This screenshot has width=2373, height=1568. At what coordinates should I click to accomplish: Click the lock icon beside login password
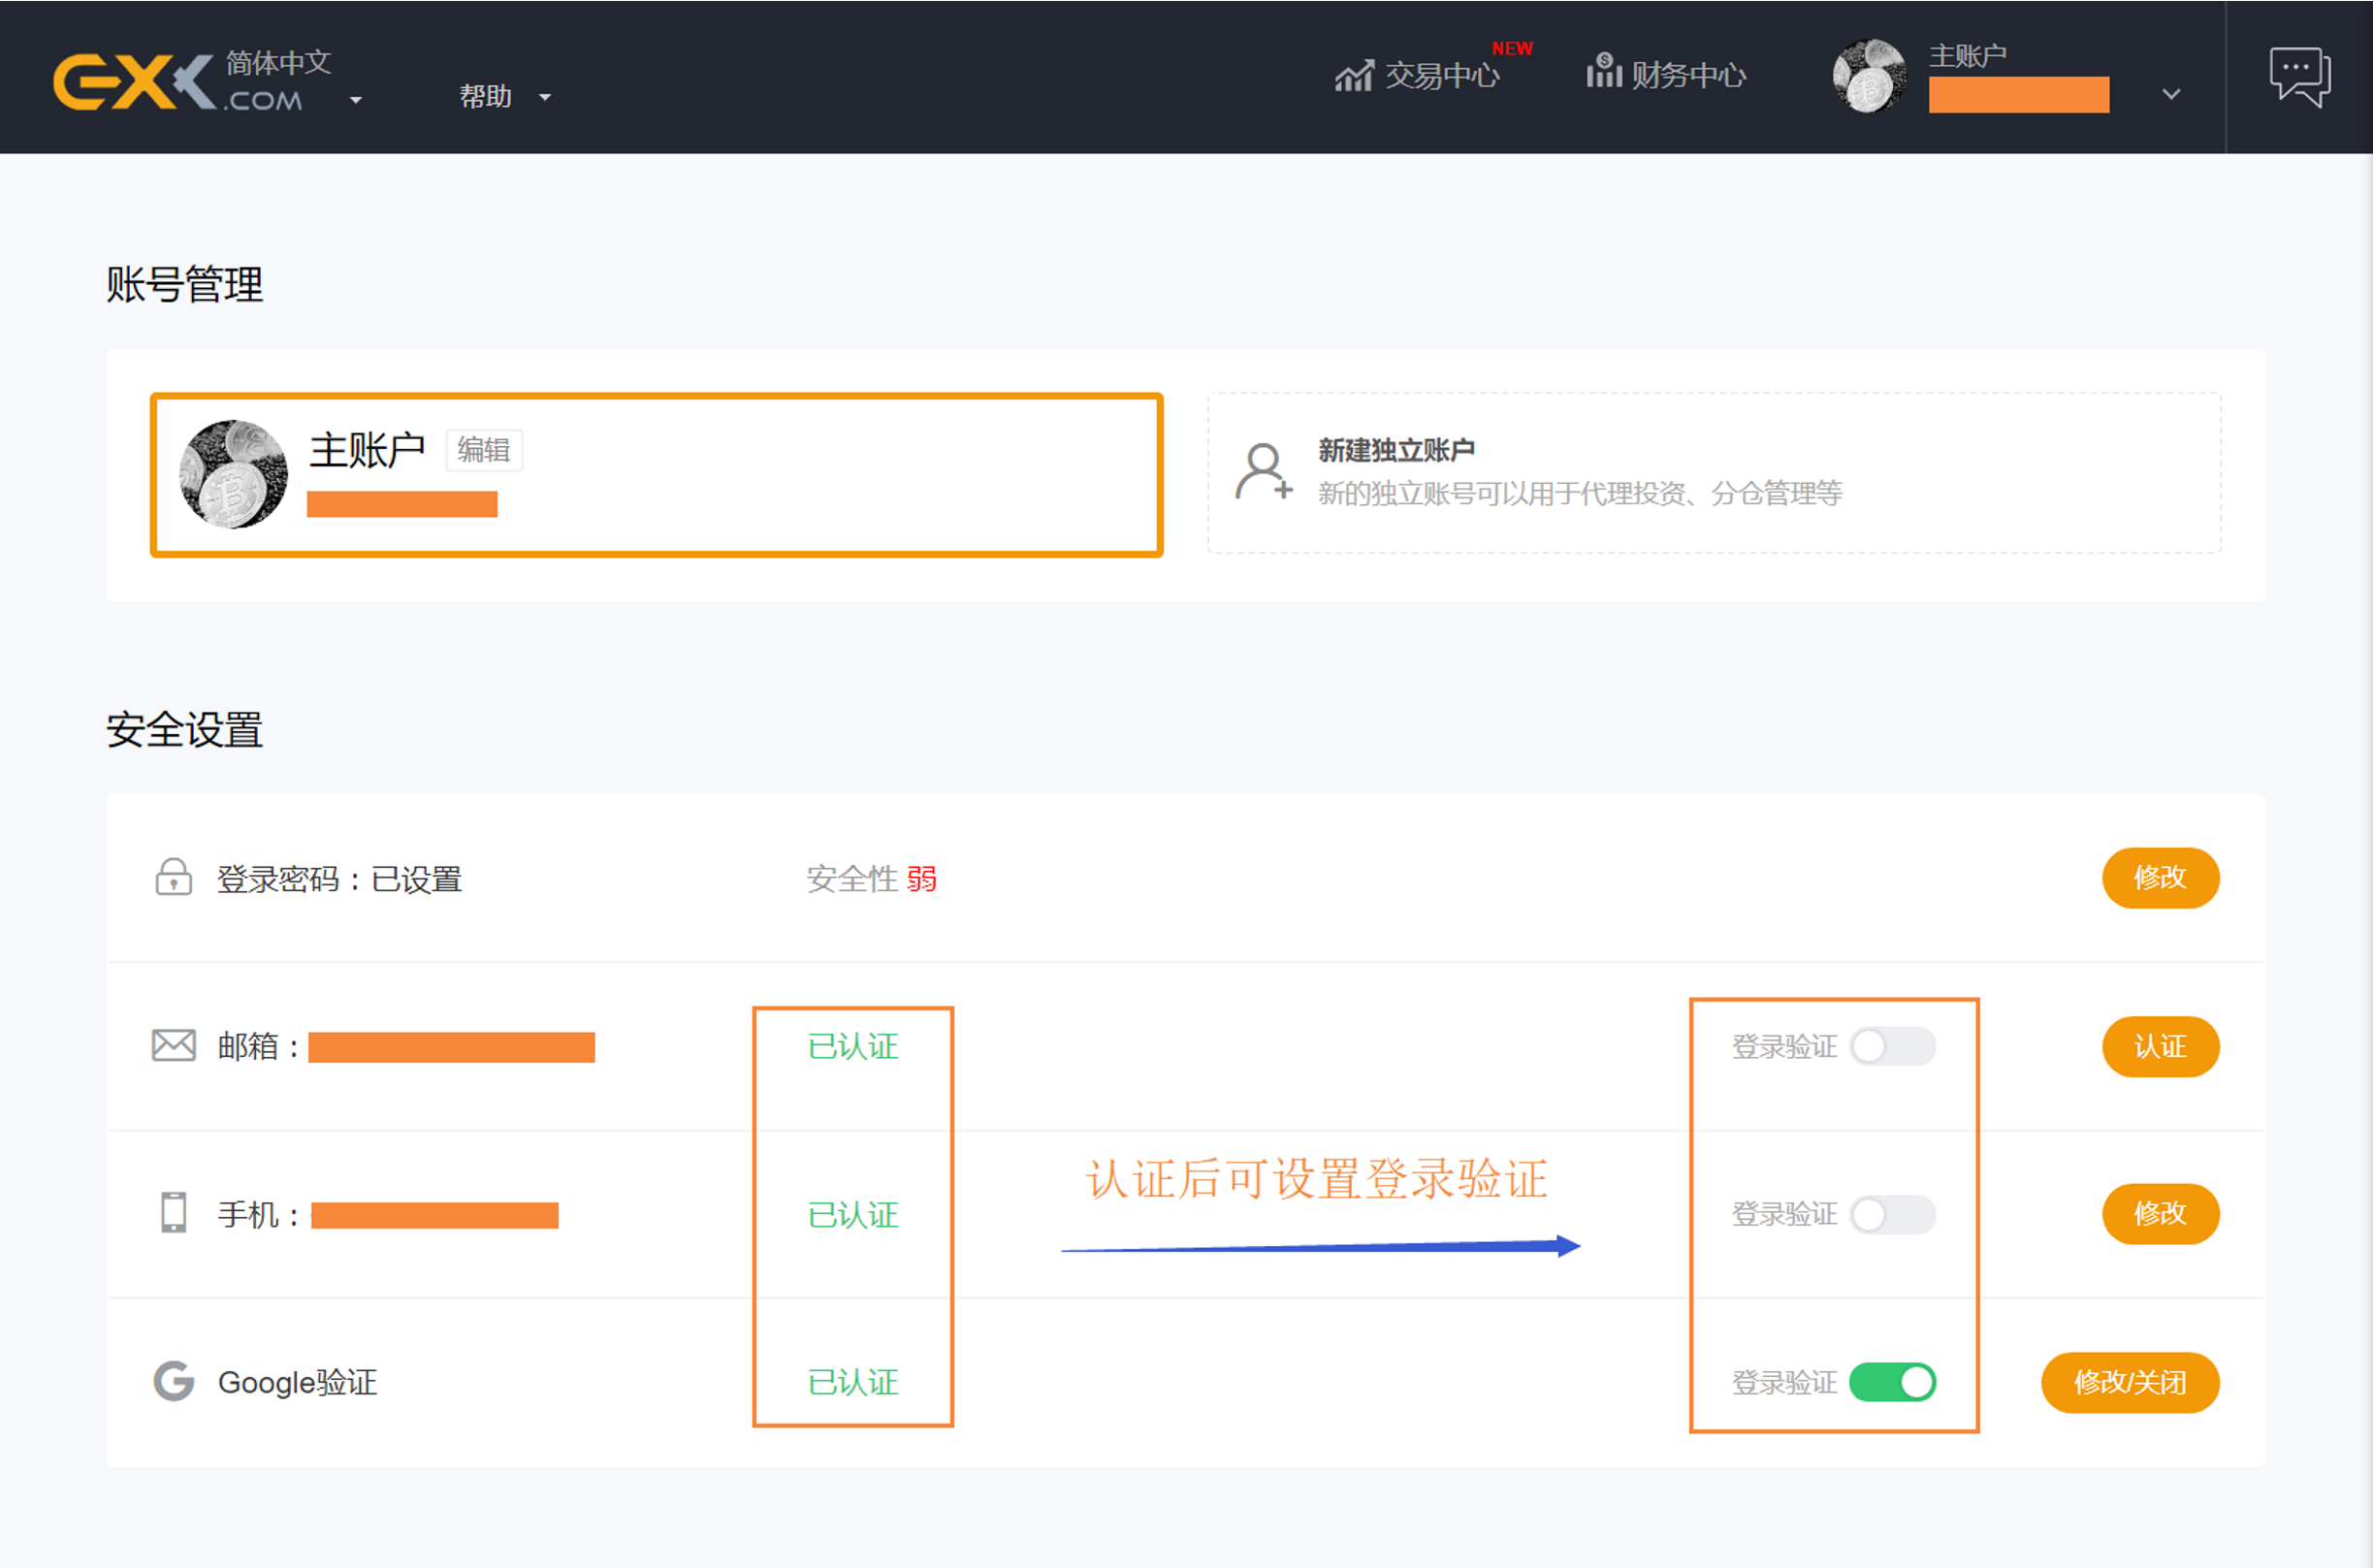point(173,877)
